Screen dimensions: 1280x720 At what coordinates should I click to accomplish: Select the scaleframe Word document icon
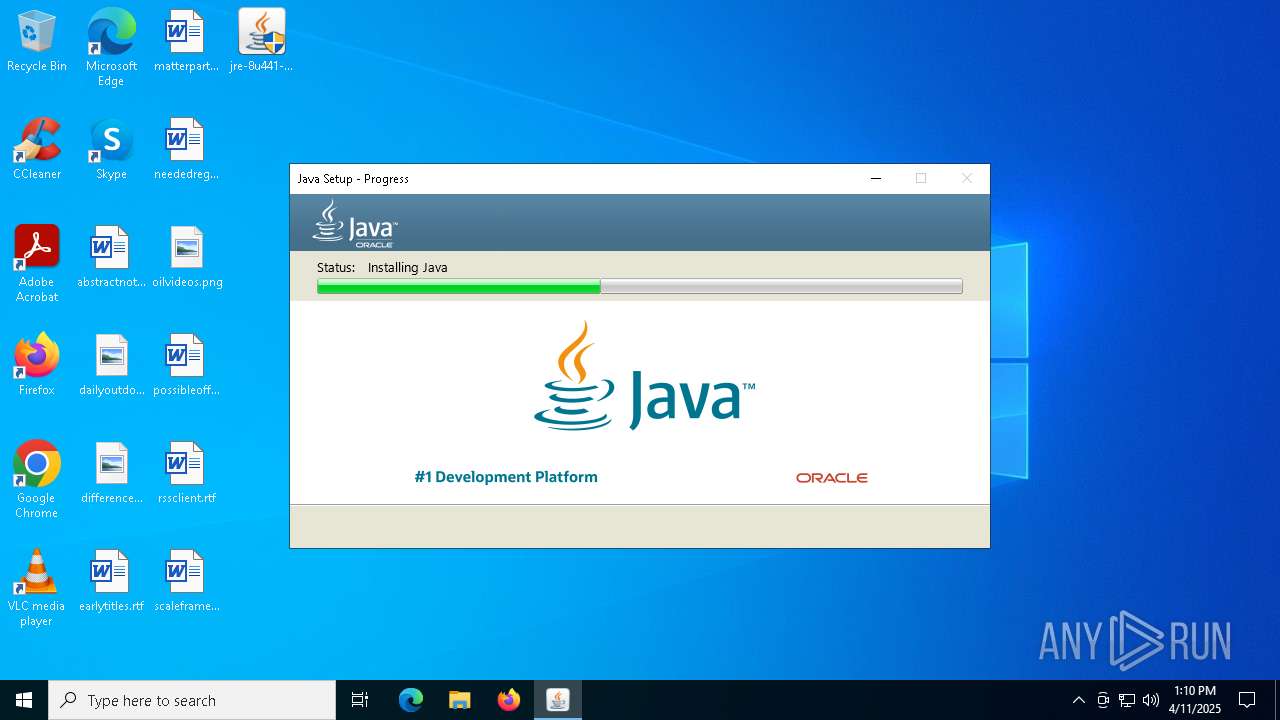(186, 582)
